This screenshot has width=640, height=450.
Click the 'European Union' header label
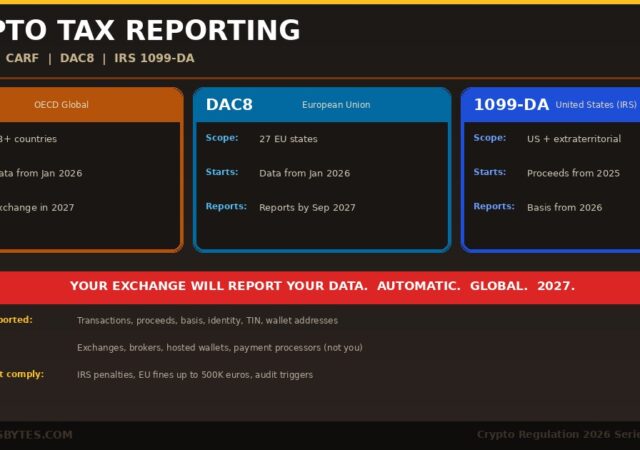click(336, 105)
